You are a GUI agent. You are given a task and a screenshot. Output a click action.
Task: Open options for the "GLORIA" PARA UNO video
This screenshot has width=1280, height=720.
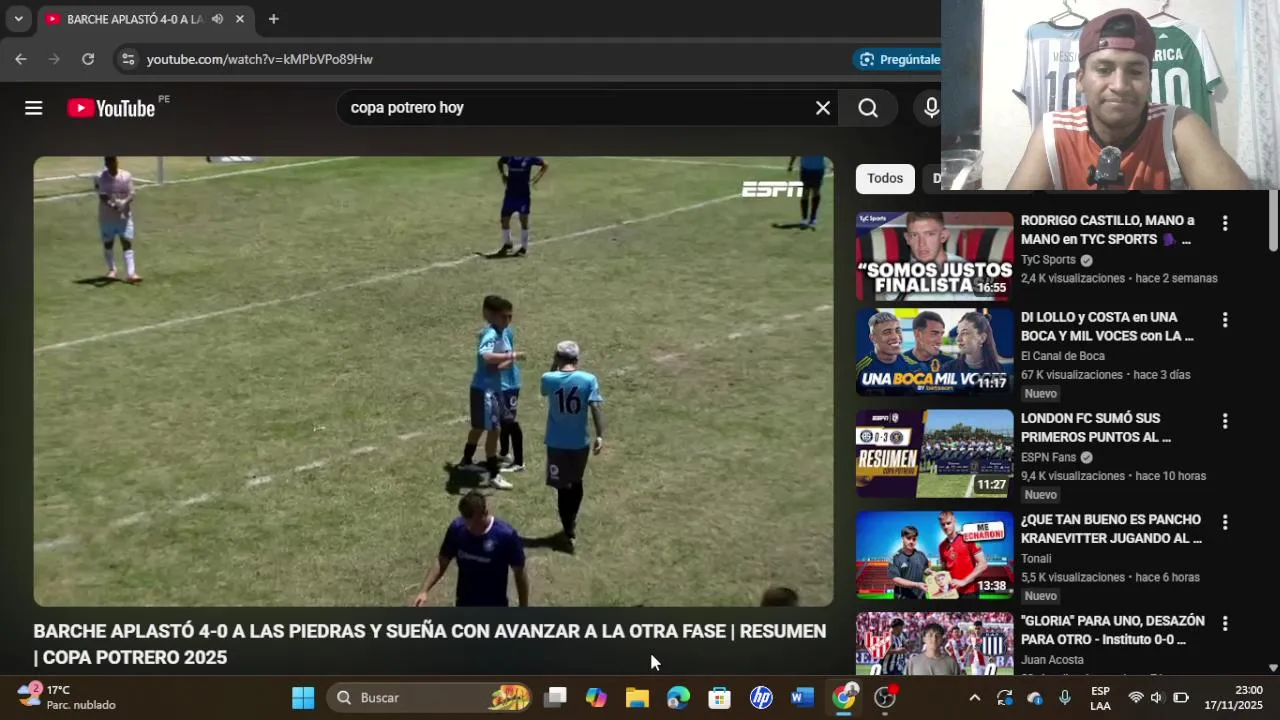coord(1225,623)
